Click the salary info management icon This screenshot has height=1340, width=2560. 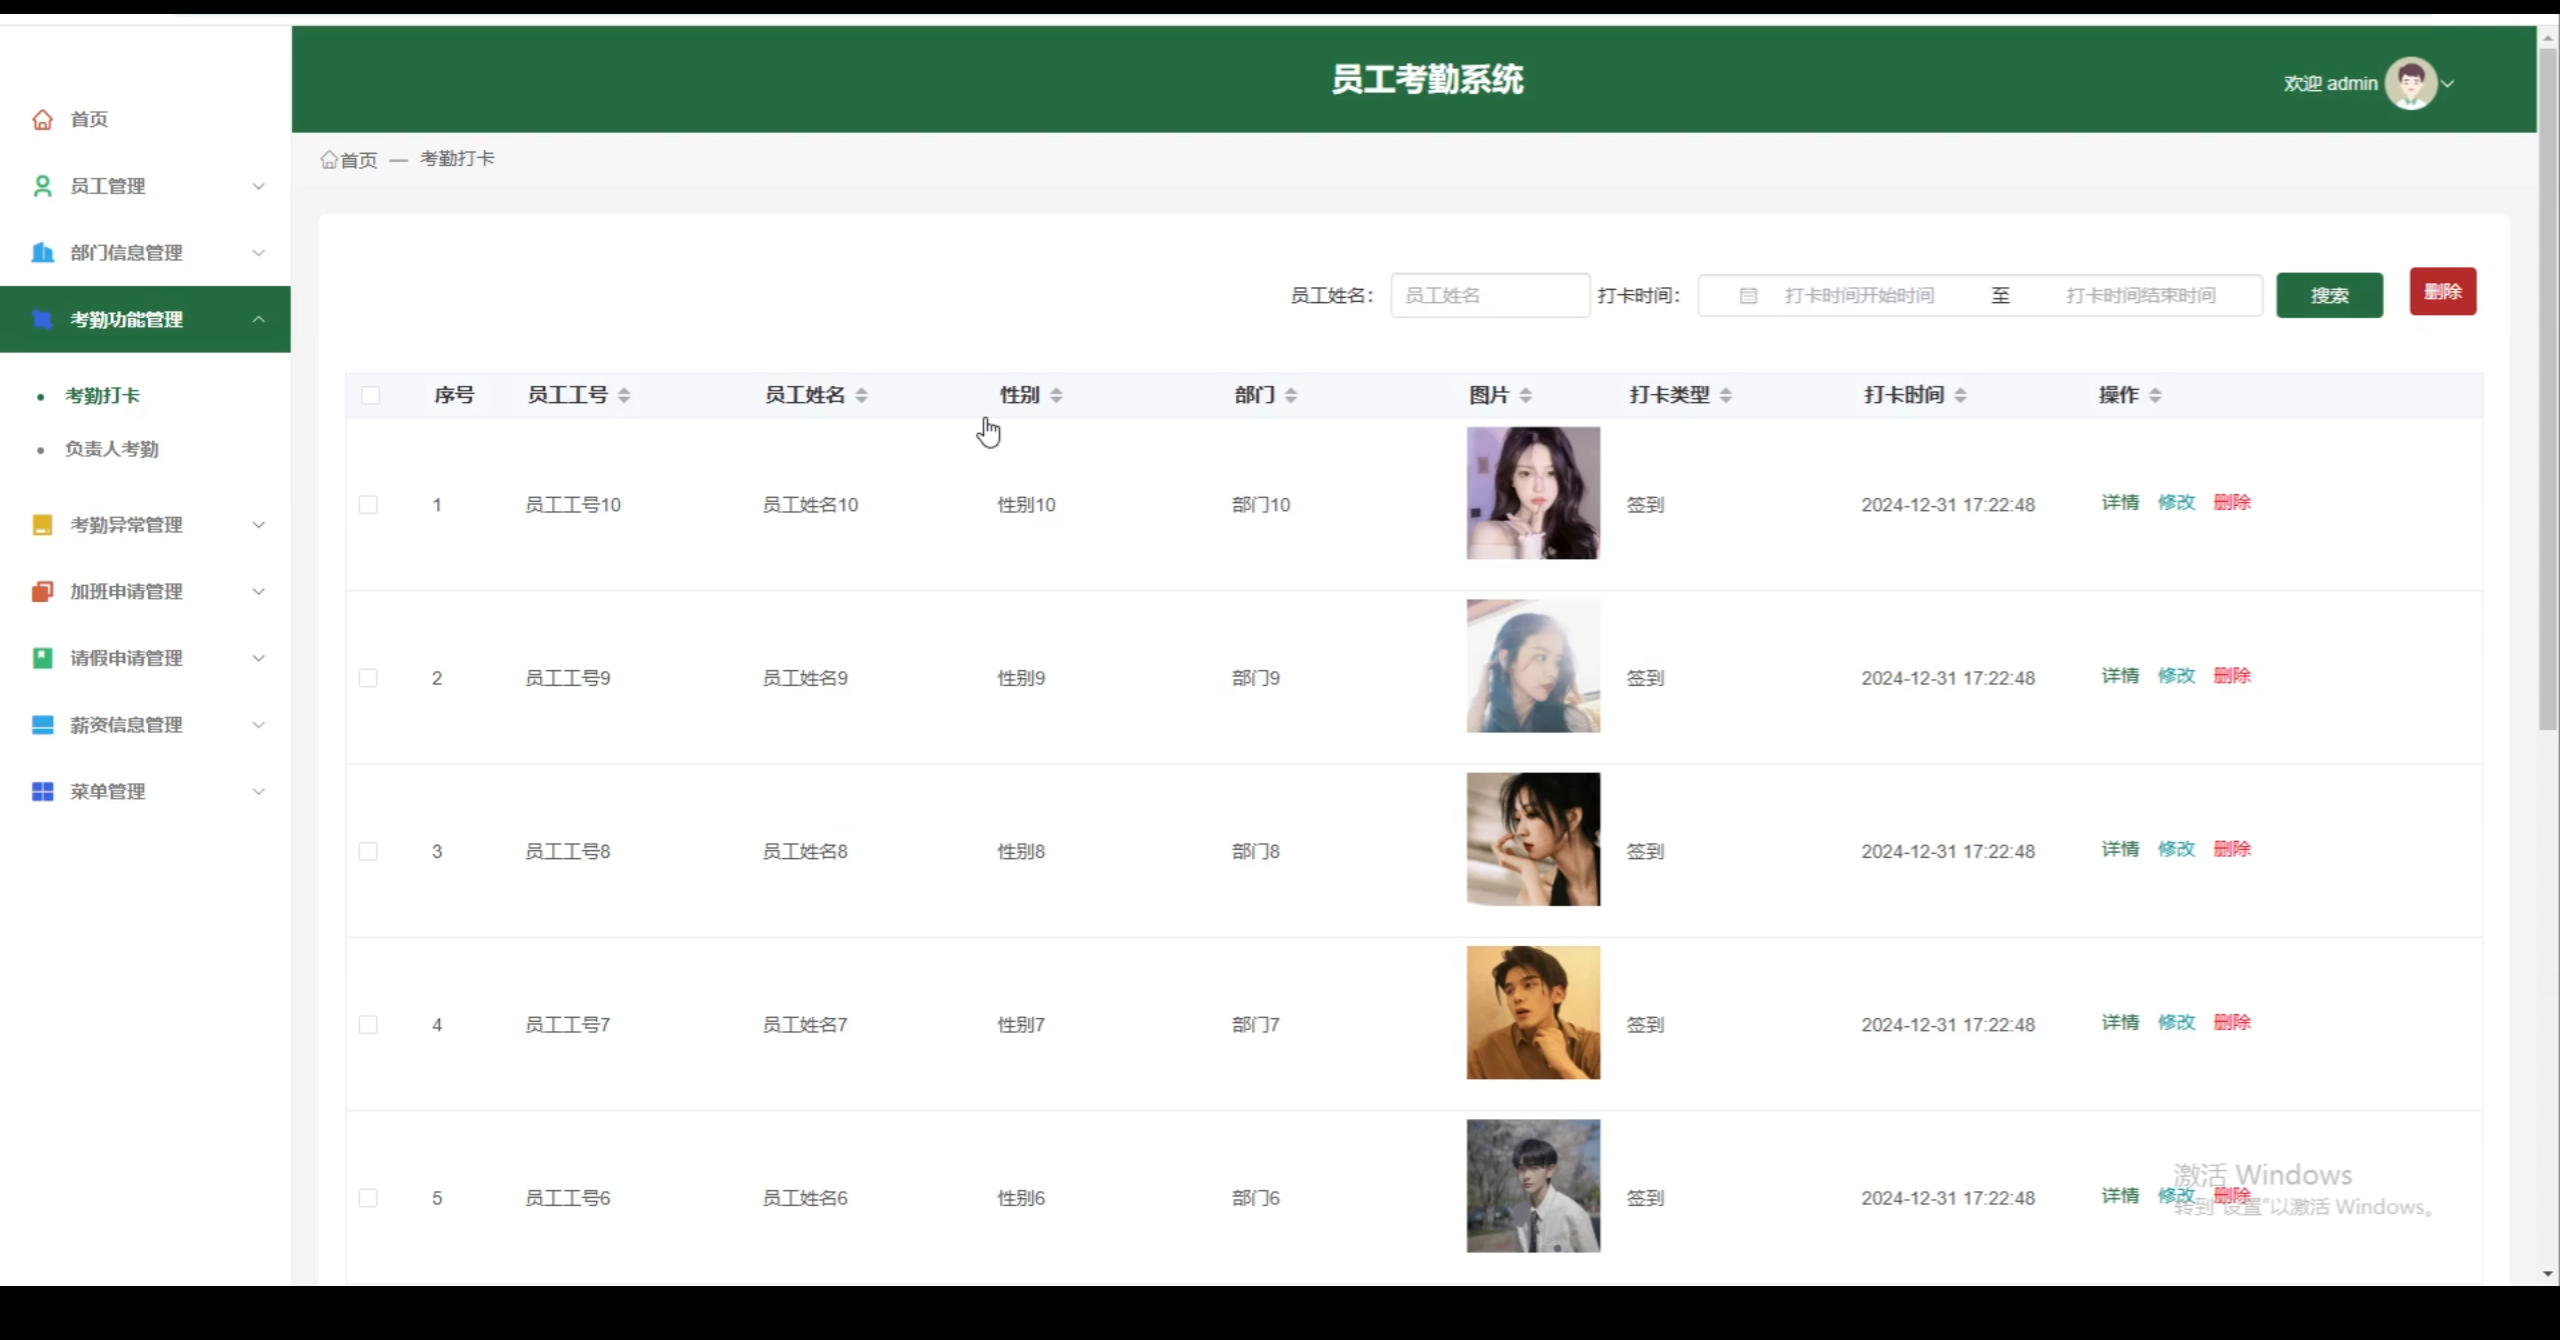[x=42, y=725]
